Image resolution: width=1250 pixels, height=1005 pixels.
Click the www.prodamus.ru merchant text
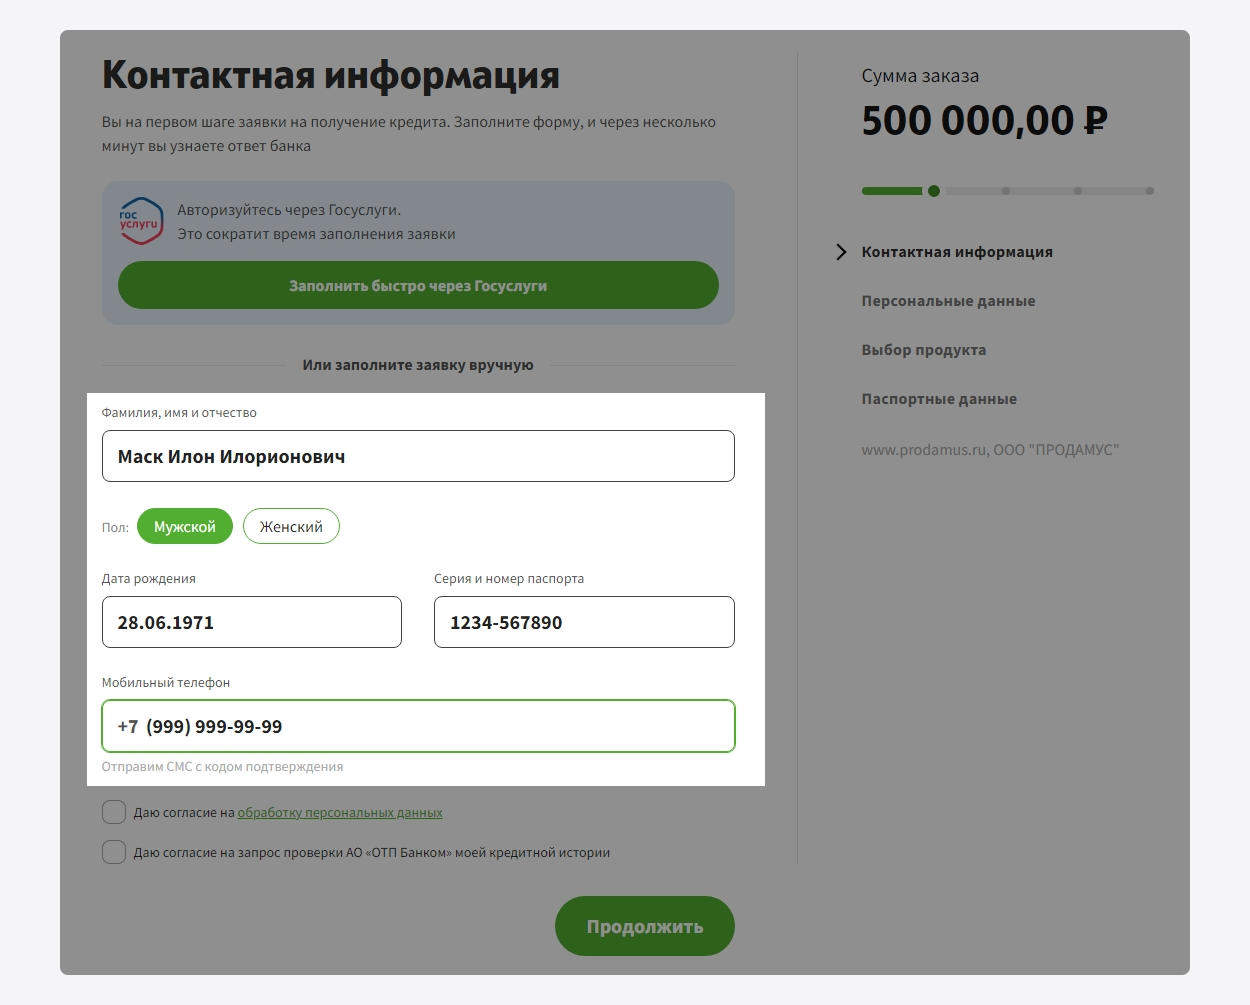click(x=989, y=450)
